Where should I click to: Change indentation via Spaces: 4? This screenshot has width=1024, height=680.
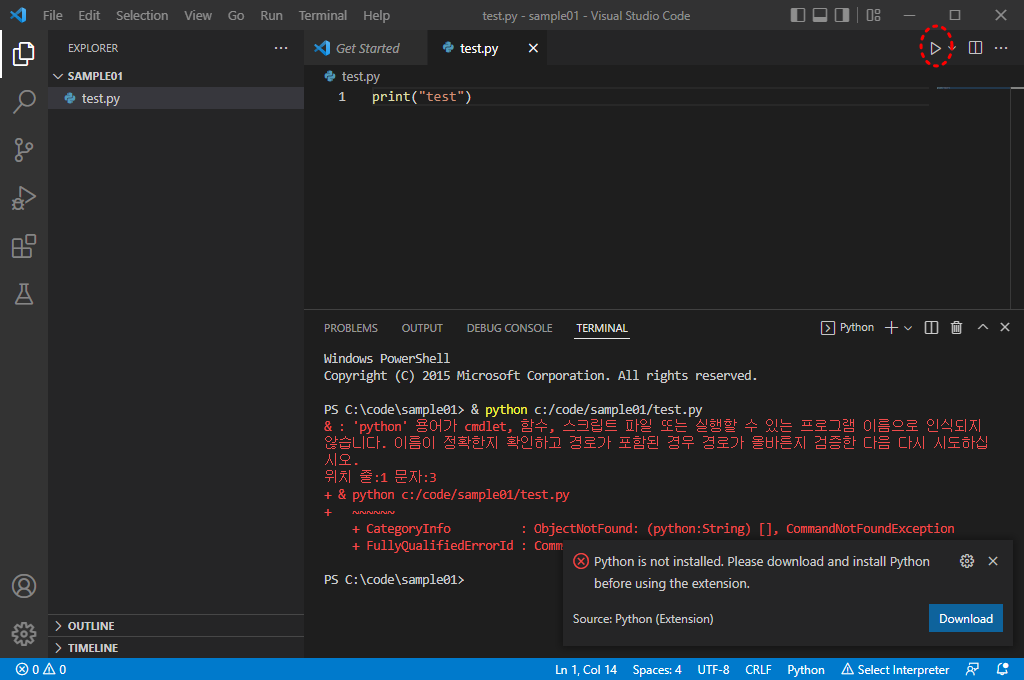(x=656, y=670)
